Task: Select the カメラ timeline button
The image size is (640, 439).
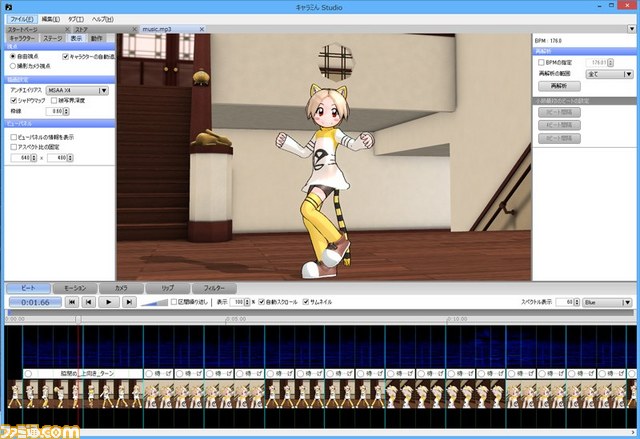Action: pos(121,288)
